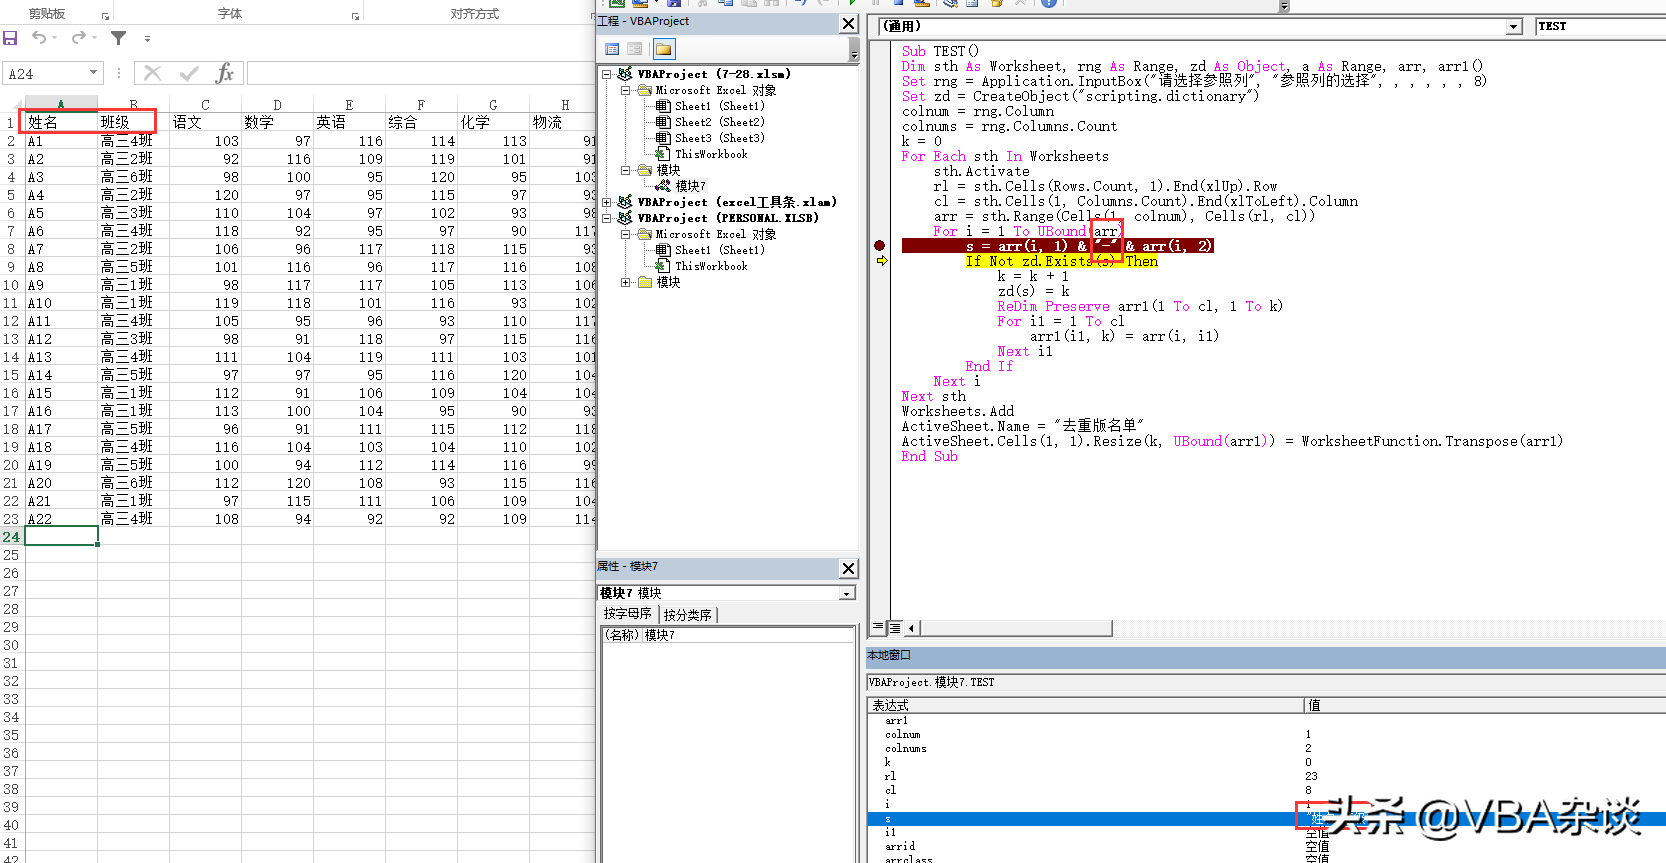The height and width of the screenshot is (863, 1666).
Task: Click cell B1 containing 班级
Action: click(132, 122)
